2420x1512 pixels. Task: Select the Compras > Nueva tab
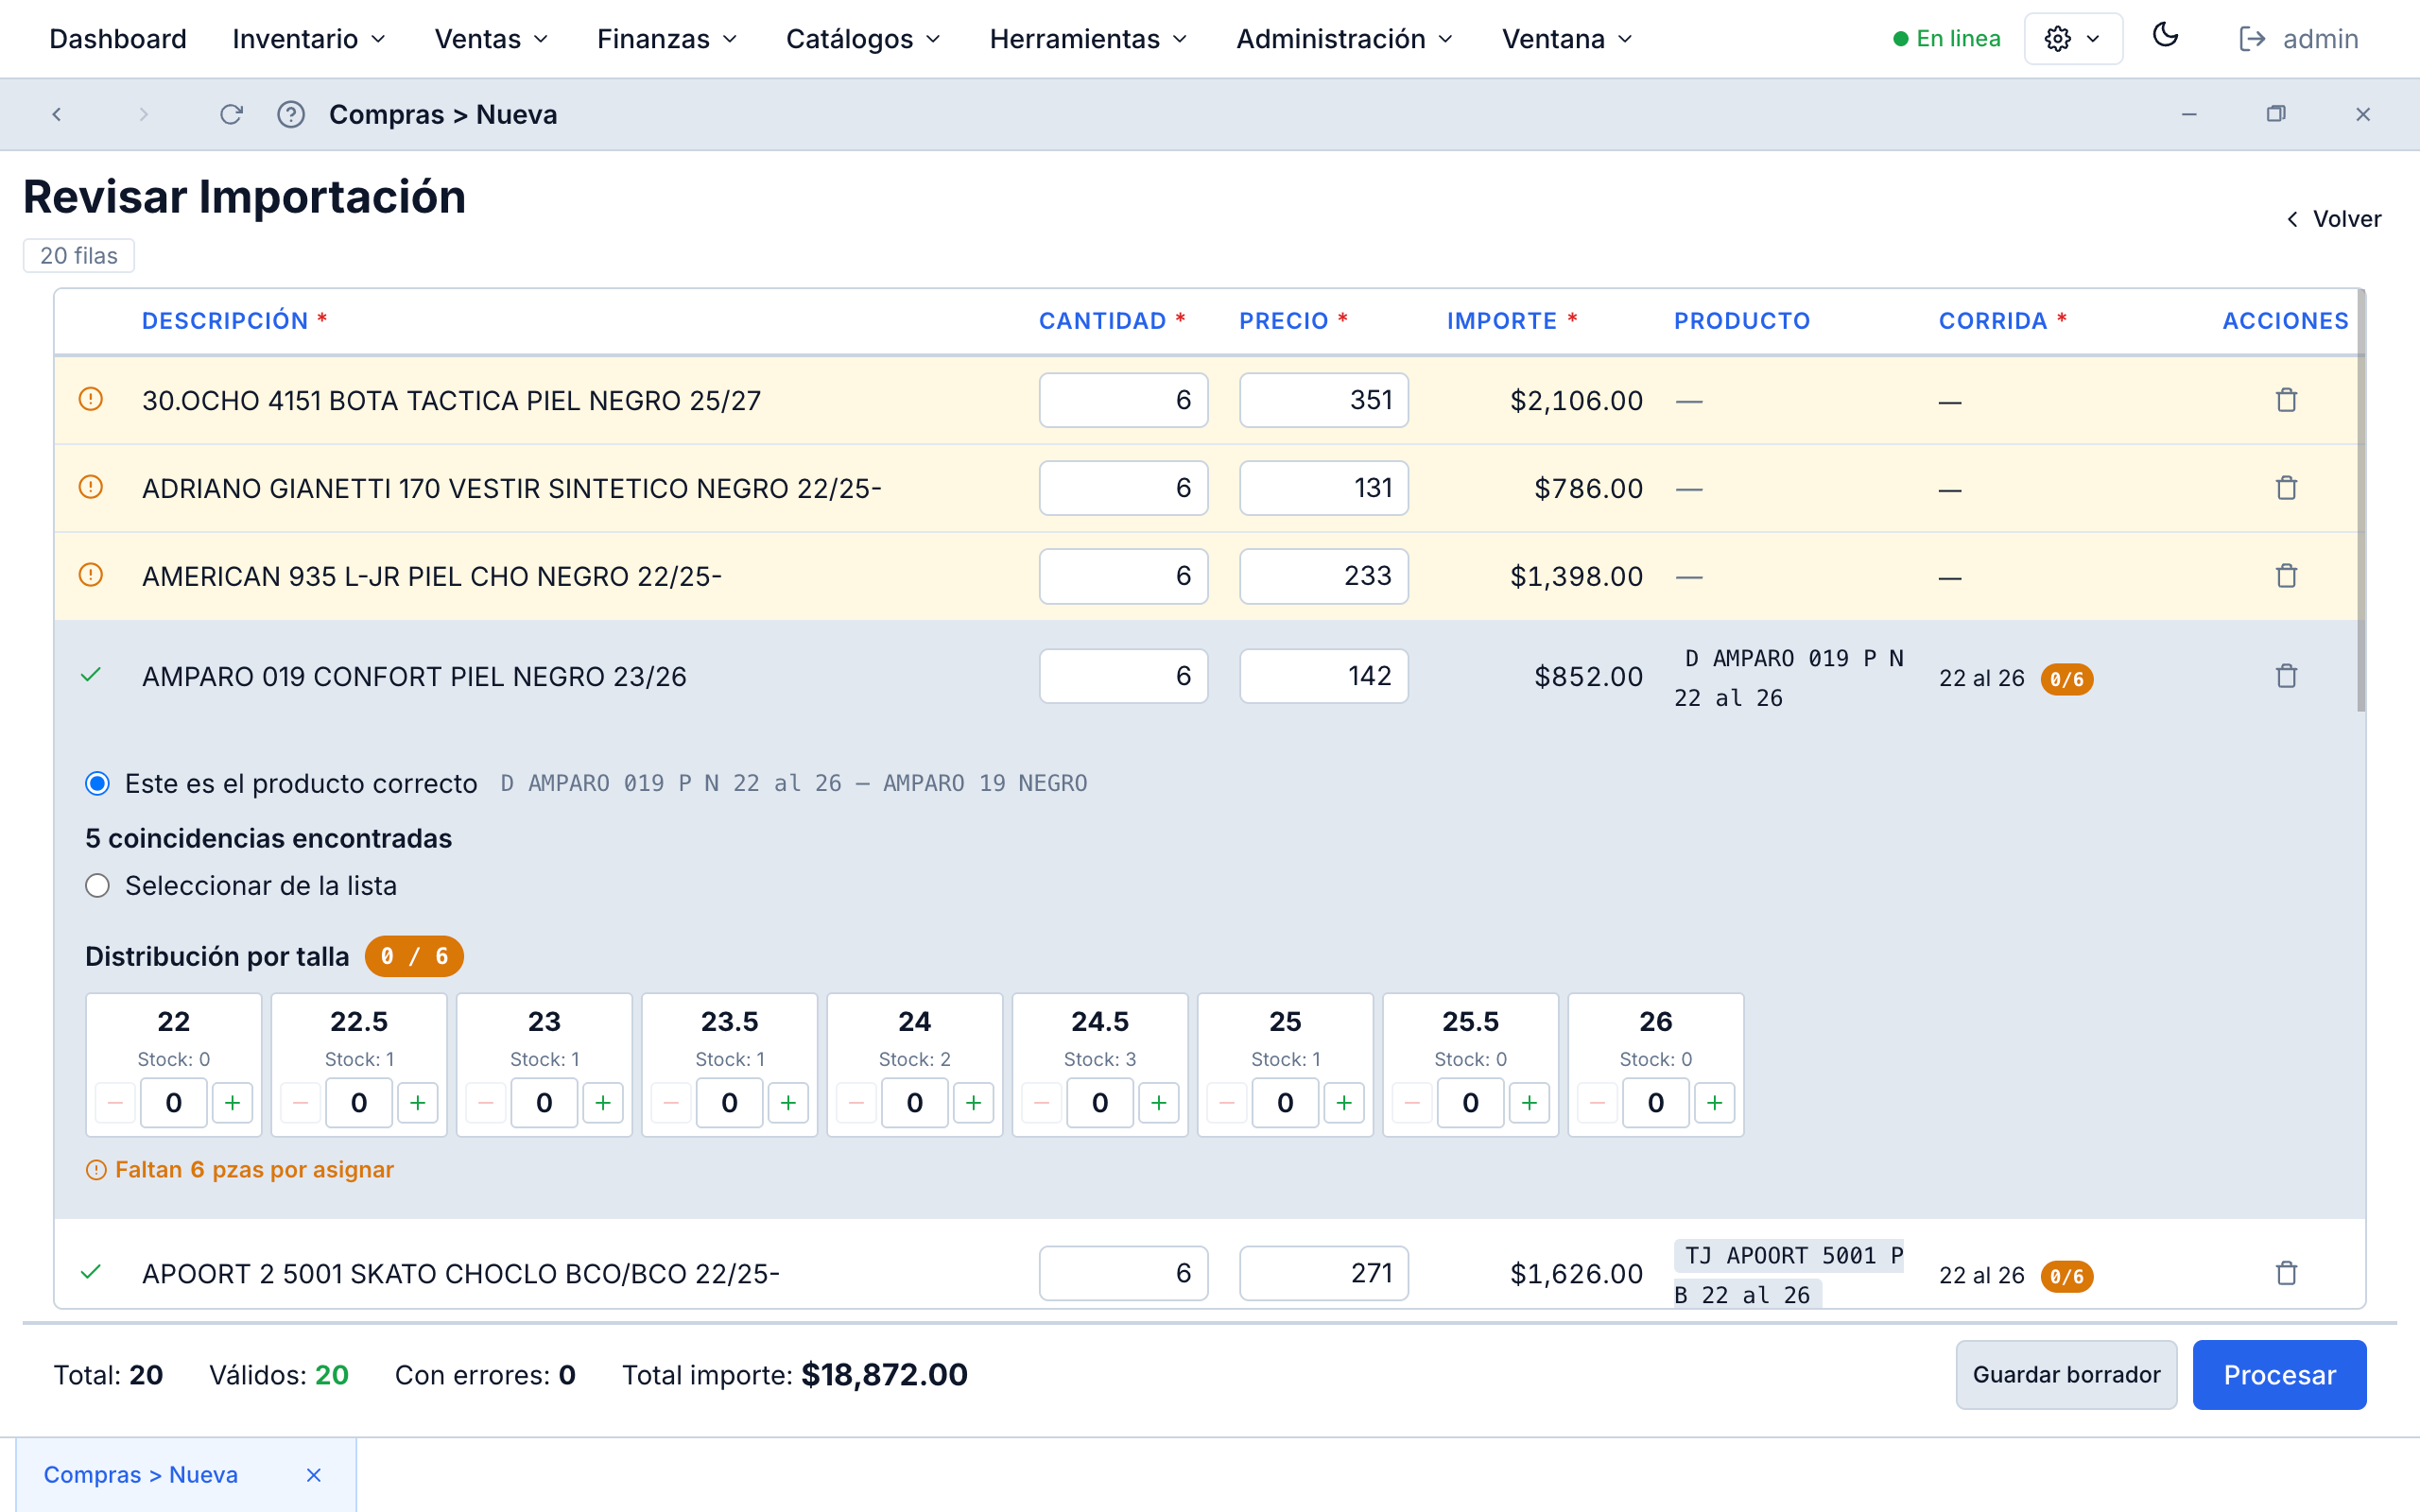tap(142, 1474)
